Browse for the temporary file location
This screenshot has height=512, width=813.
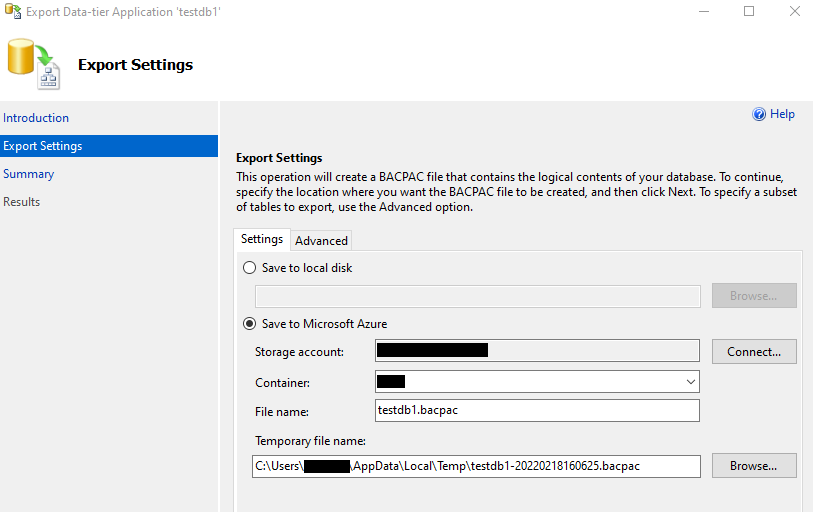753,466
